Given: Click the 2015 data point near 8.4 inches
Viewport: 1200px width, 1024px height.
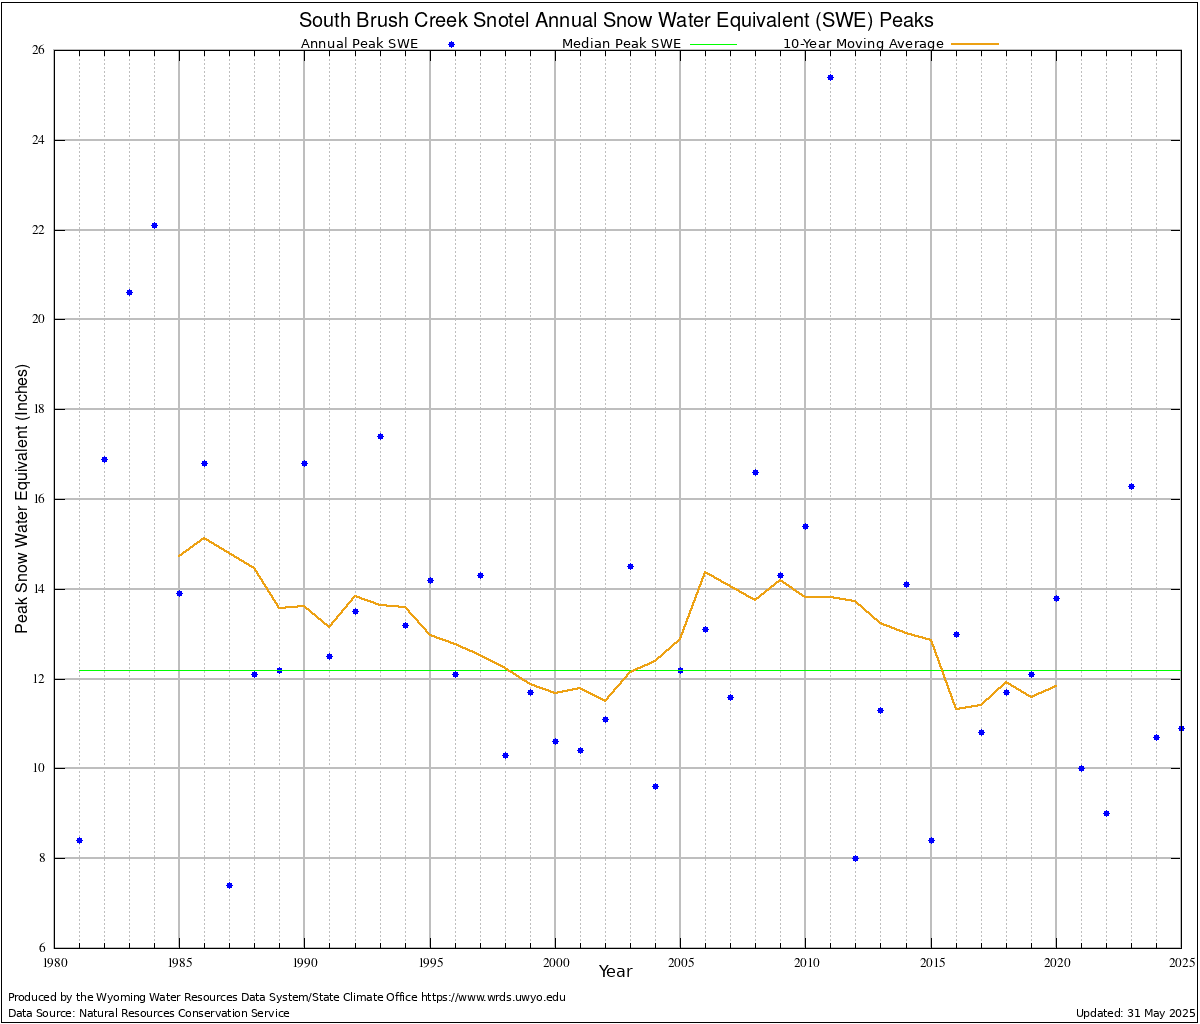Looking at the screenshot, I should pos(931,840).
